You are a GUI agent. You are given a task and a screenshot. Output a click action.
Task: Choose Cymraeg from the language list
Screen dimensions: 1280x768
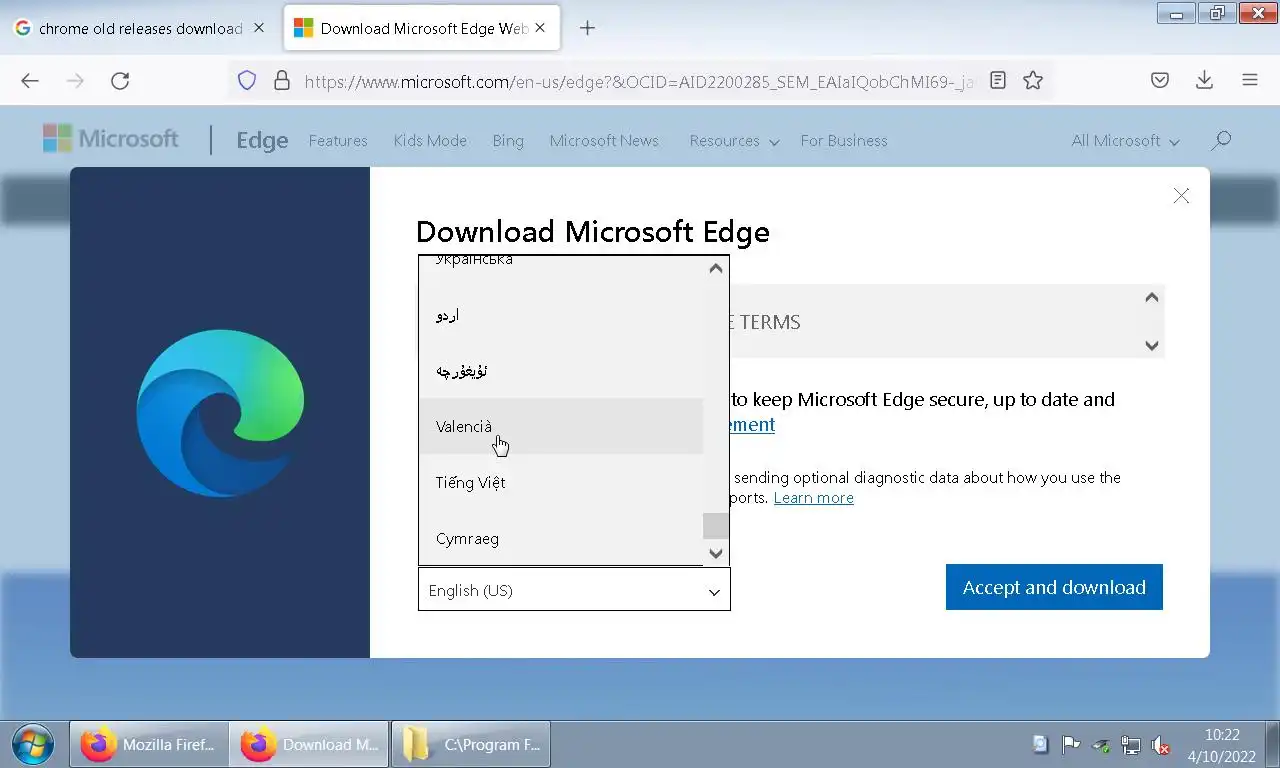click(x=561, y=538)
